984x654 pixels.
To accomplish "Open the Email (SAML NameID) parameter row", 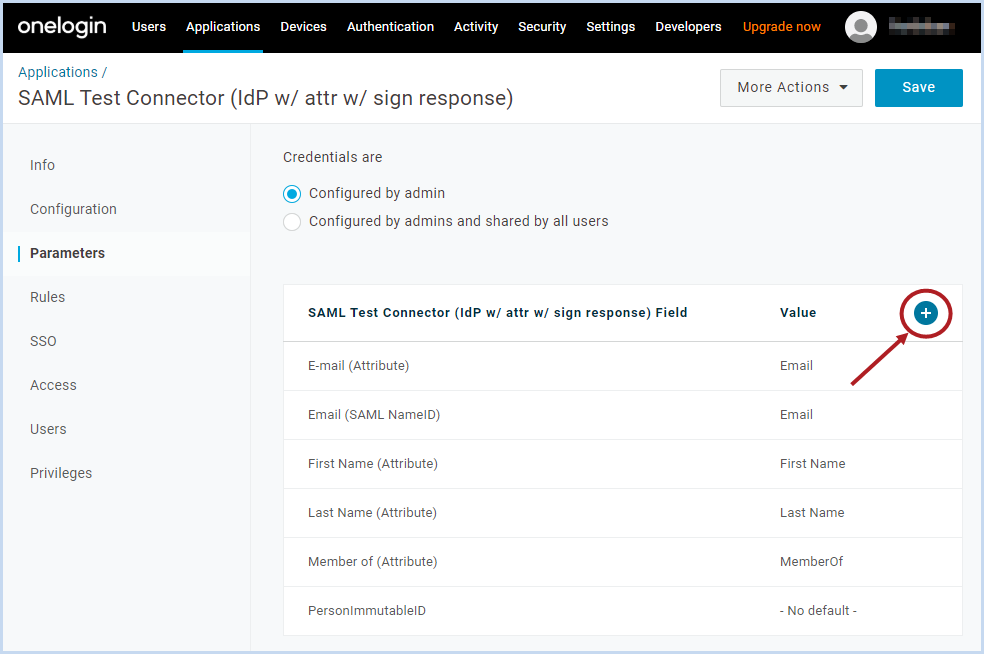I will click(x=623, y=415).
